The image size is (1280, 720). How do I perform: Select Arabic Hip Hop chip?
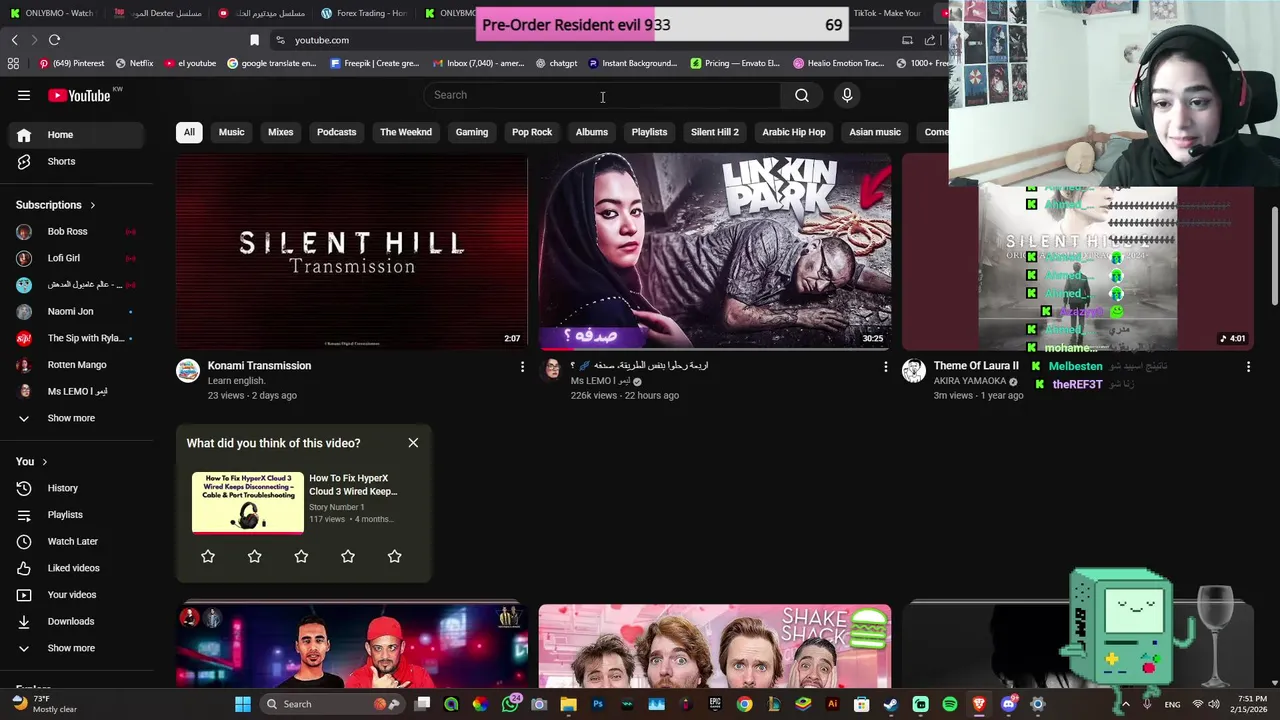pyautogui.click(x=794, y=132)
